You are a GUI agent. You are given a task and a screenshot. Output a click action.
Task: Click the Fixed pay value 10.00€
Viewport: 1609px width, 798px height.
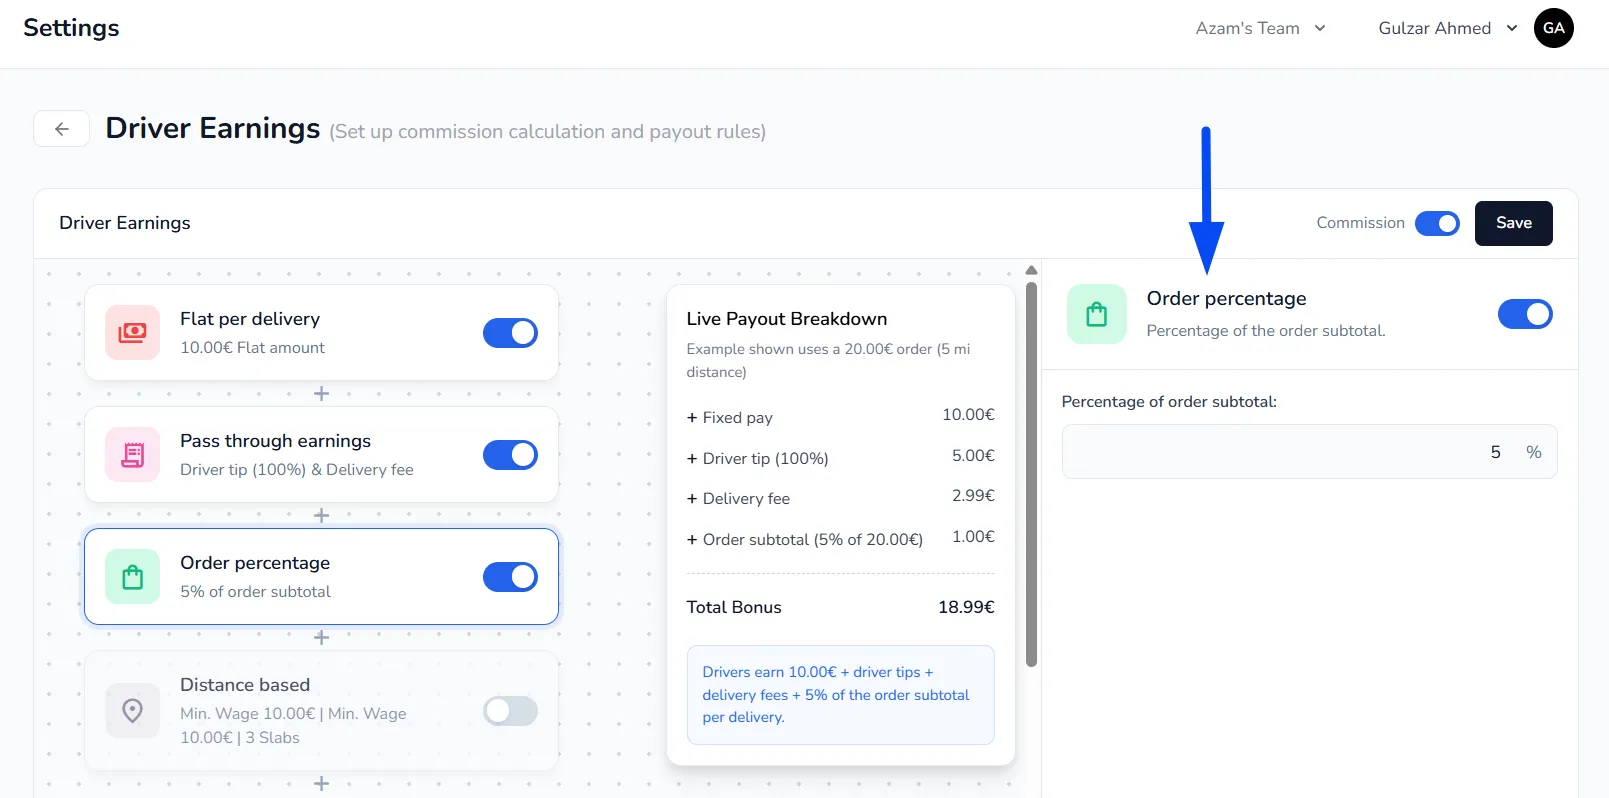968,415
